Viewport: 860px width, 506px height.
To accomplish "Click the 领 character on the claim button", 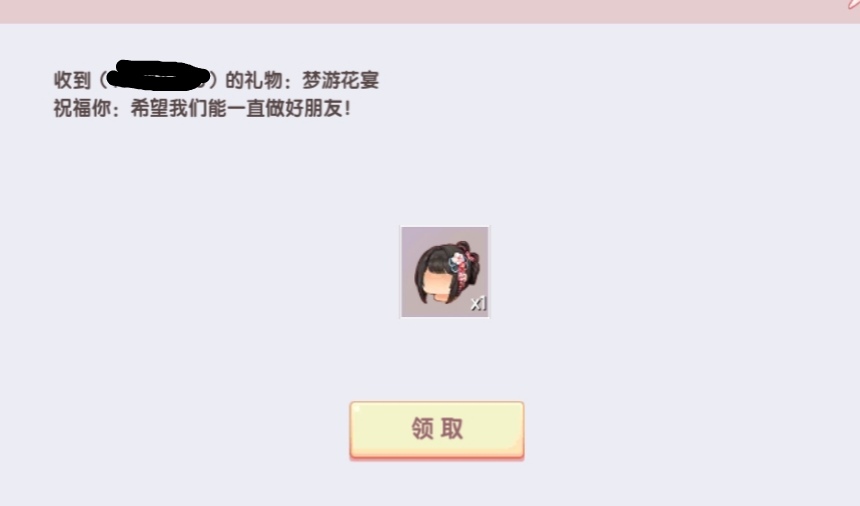I will tap(422, 429).
